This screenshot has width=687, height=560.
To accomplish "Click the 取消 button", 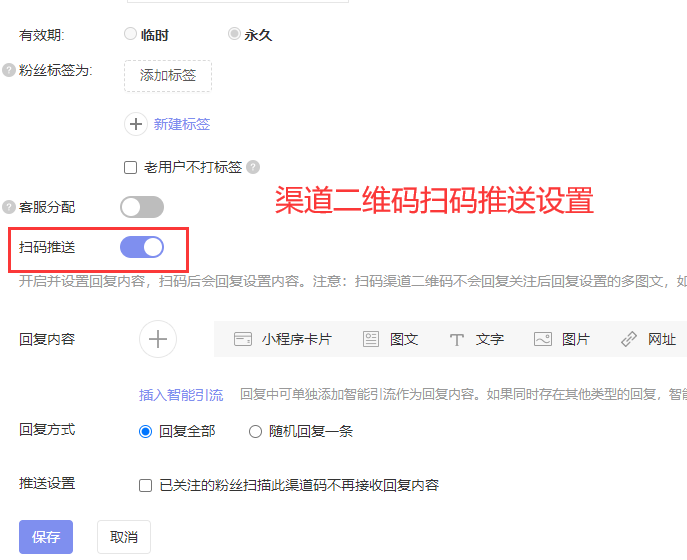I will 124,537.
